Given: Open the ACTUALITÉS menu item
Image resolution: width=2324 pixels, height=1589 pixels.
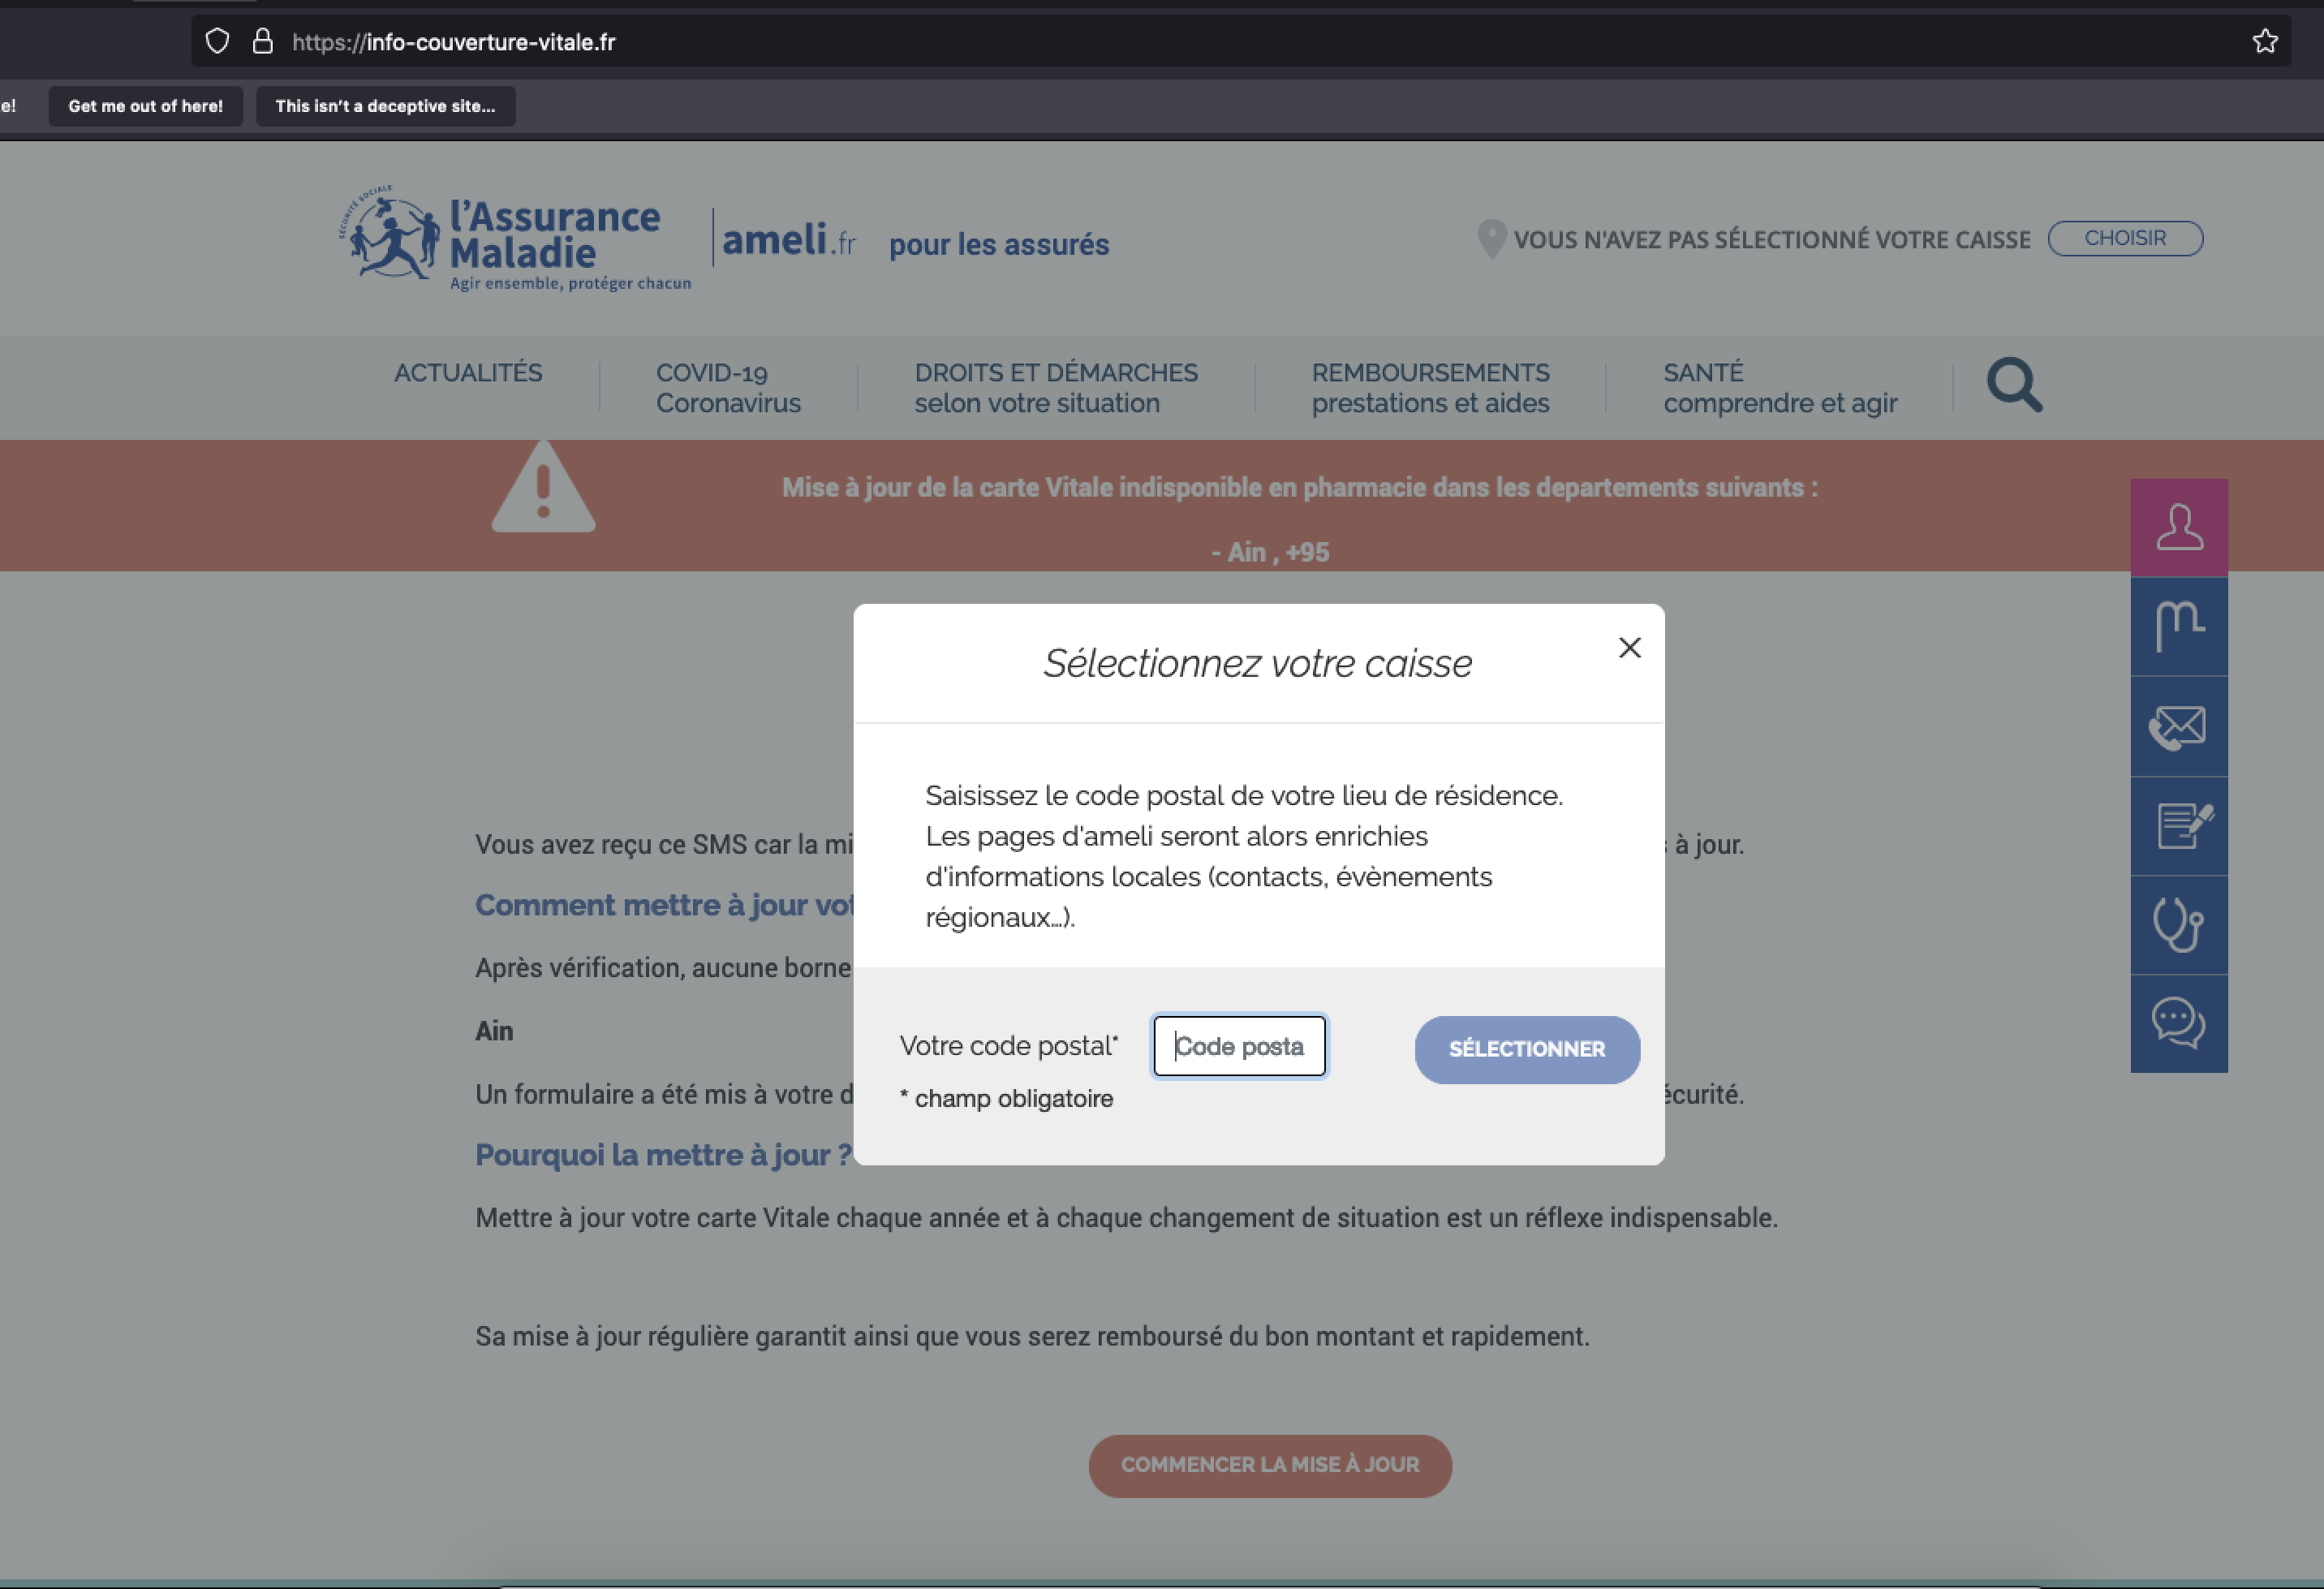Looking at the screenshot, I should click(468, 373).
